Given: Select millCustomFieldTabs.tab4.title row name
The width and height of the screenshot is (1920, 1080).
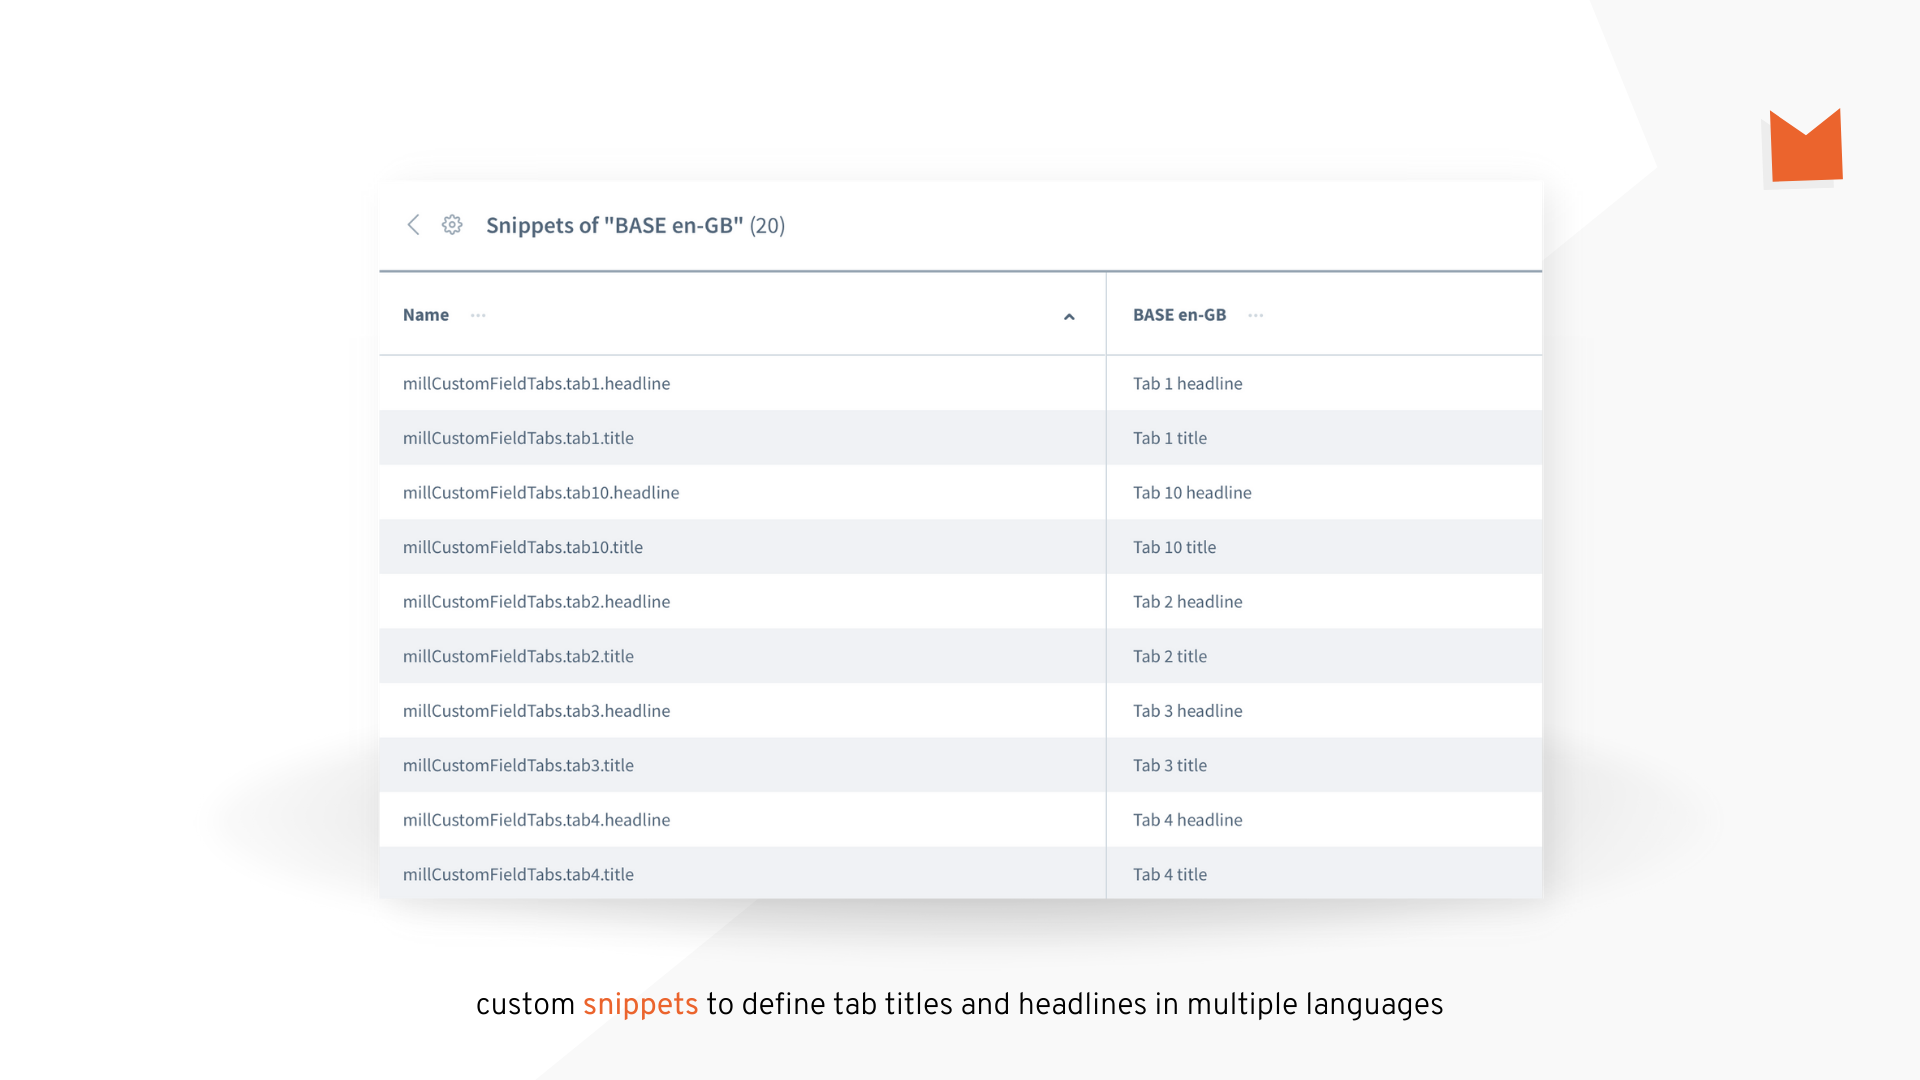Looking at the screenshot, I should pyautogui.click(x=518, y=874).
